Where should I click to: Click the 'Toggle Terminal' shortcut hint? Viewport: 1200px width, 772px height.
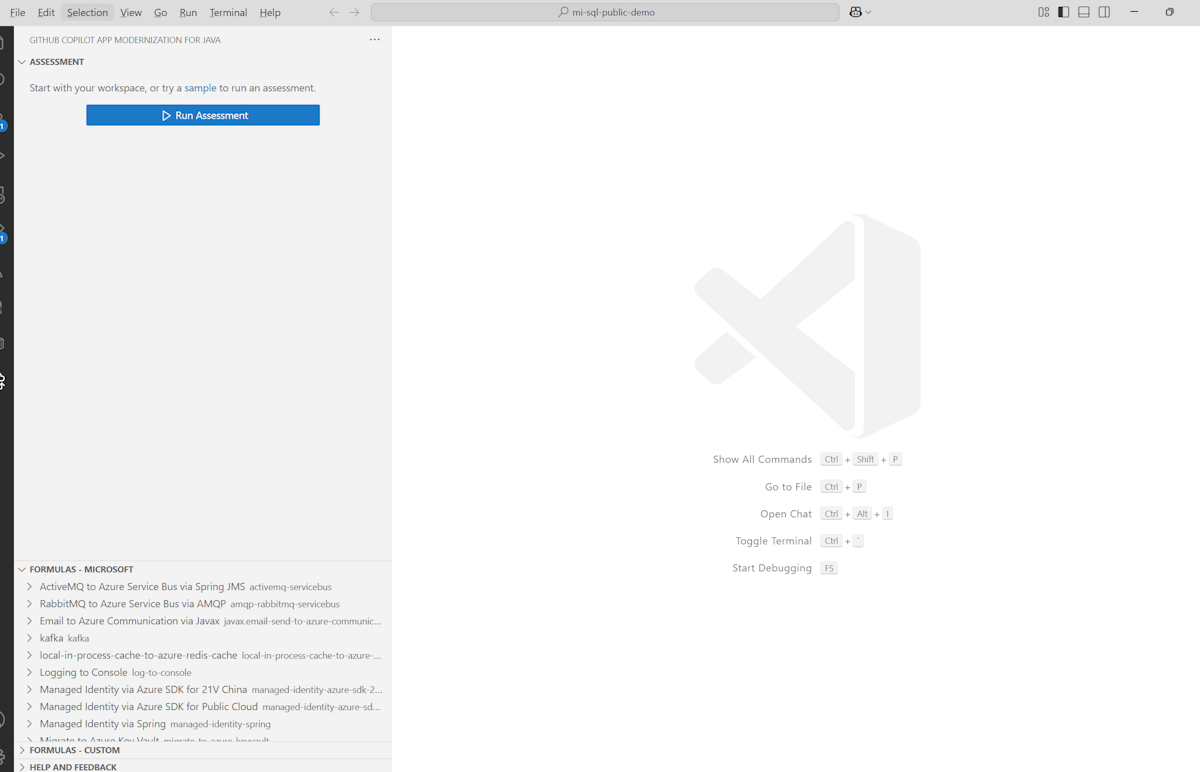coord(773,541)
